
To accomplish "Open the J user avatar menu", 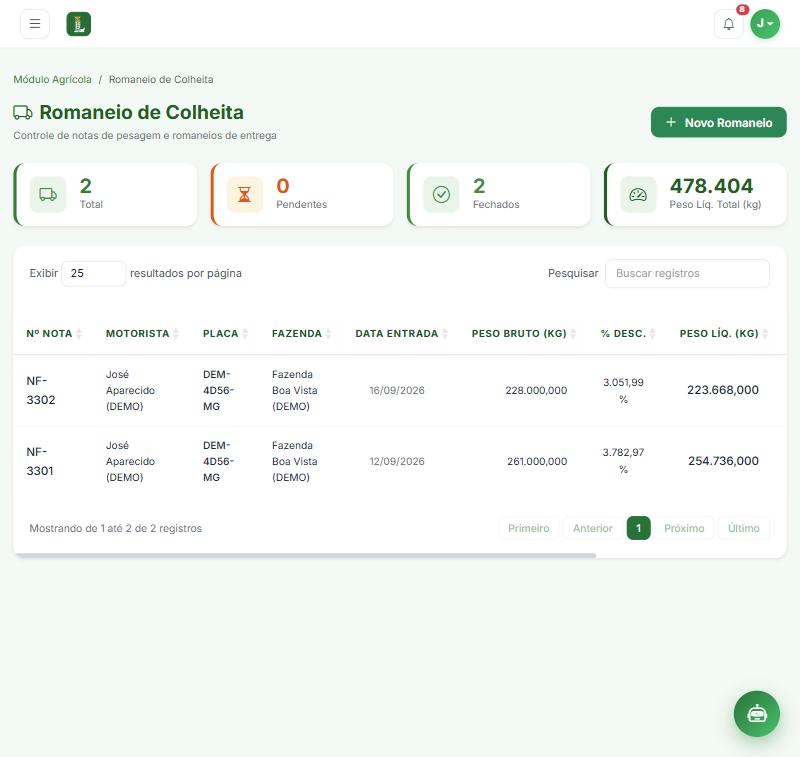I will point(765,23).
